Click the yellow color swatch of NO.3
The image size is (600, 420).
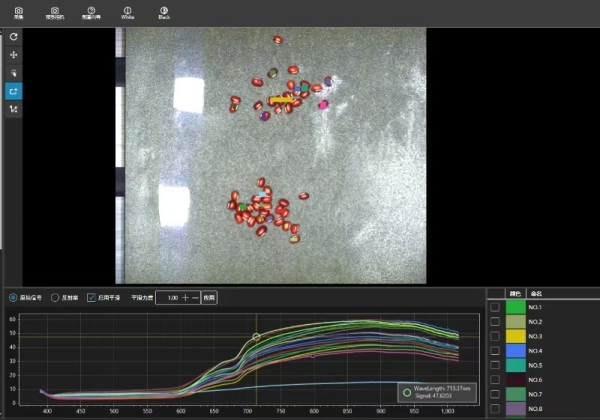[x=516, y=336]
